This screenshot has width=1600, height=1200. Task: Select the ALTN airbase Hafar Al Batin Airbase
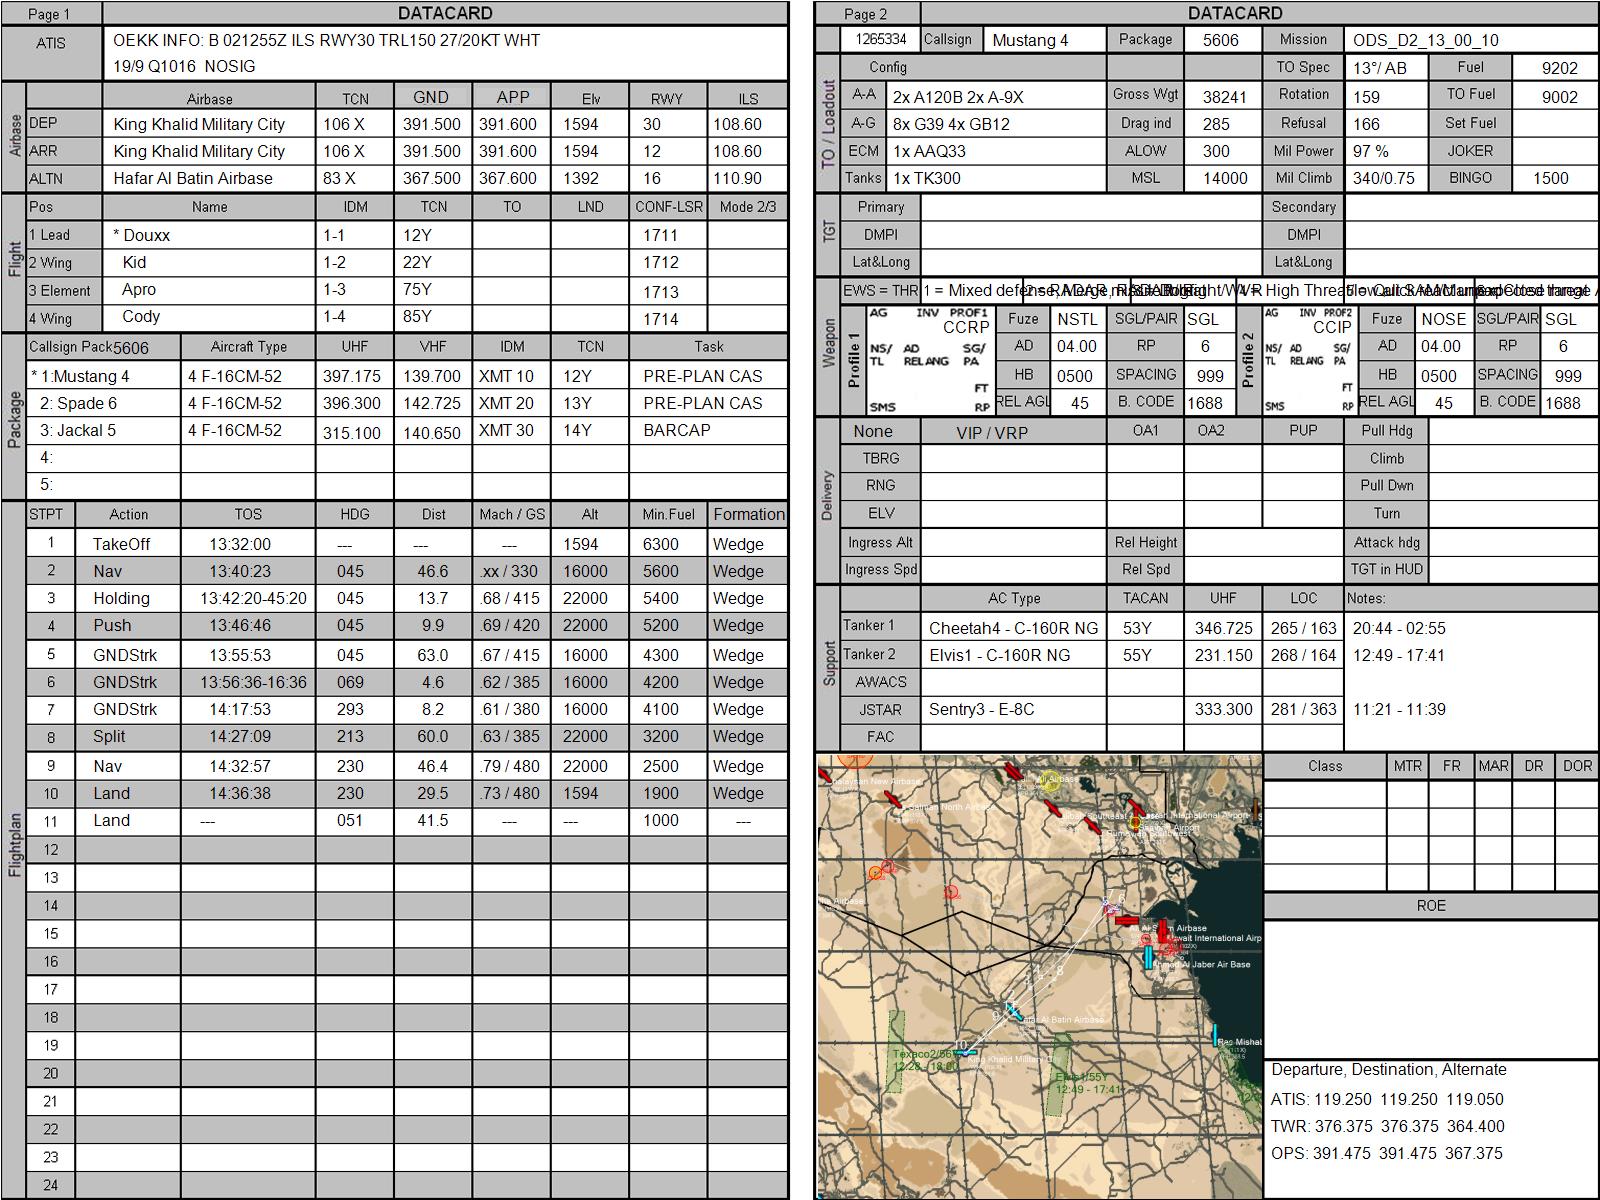(x=192, y=178)
